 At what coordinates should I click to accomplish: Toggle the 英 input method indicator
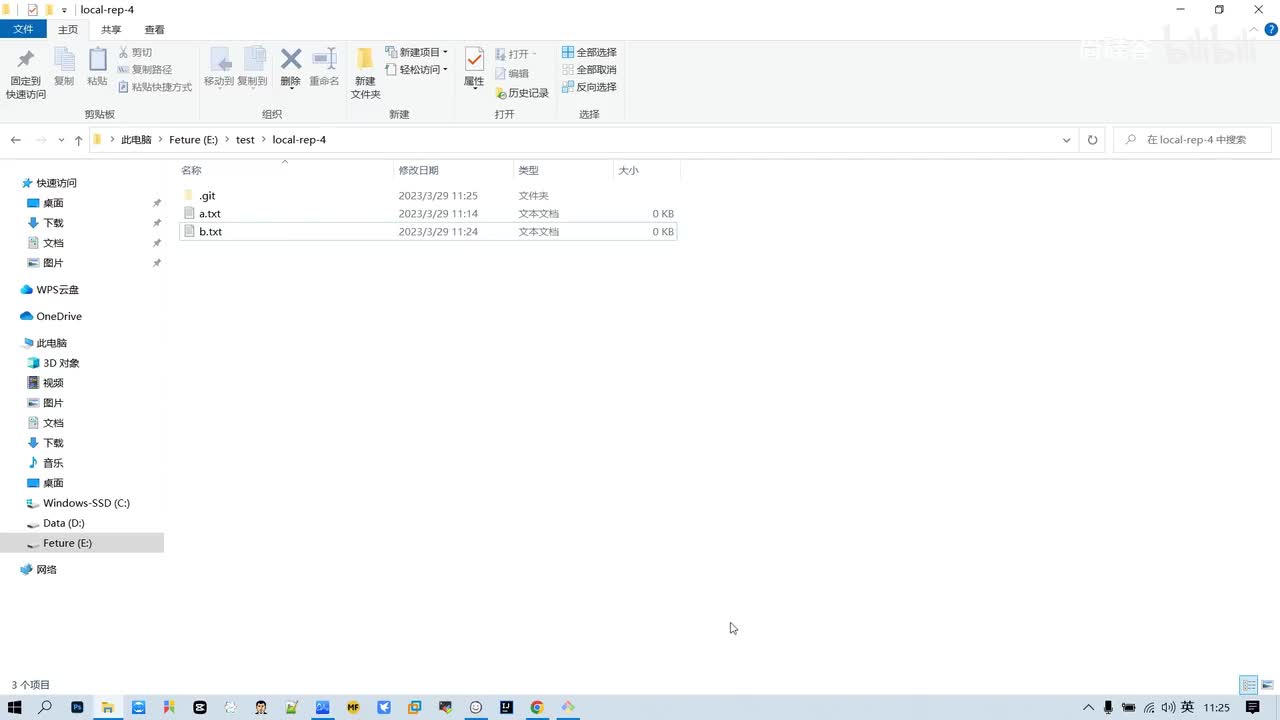coord(1188,707)
